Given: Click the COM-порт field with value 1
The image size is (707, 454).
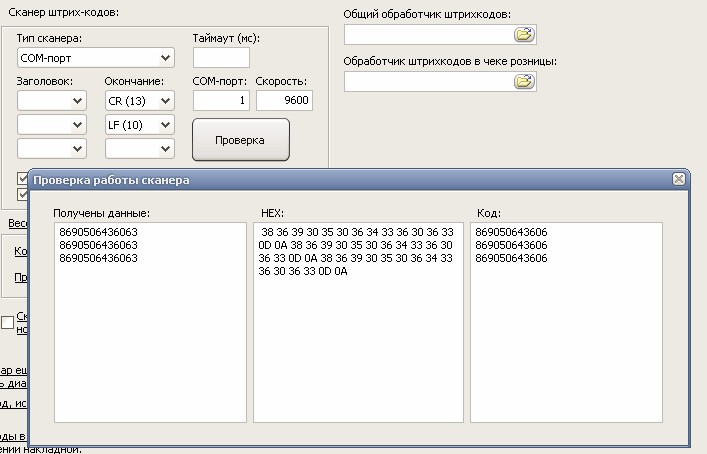Looking at the screenshot, I should click(x=221, y=100).
